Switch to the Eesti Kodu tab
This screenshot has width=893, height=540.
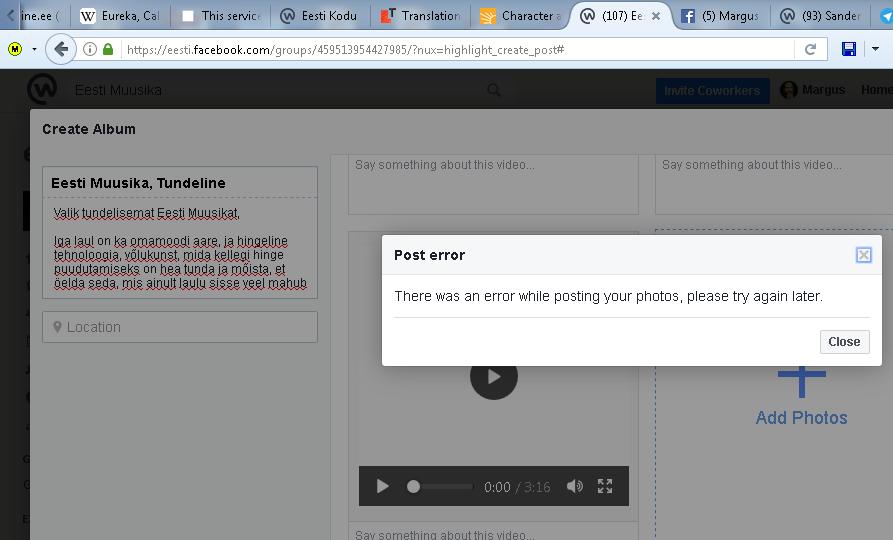coord(320,16)
